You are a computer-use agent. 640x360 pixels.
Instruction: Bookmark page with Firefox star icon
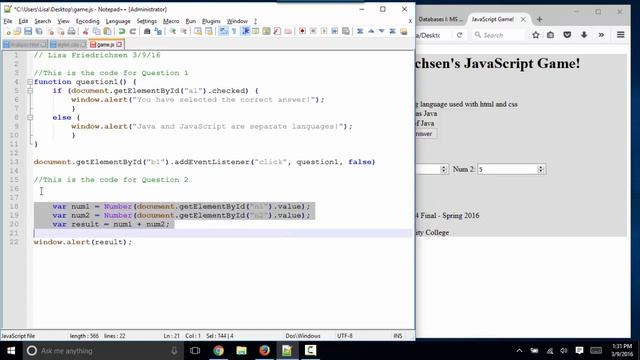click(536, 35)
